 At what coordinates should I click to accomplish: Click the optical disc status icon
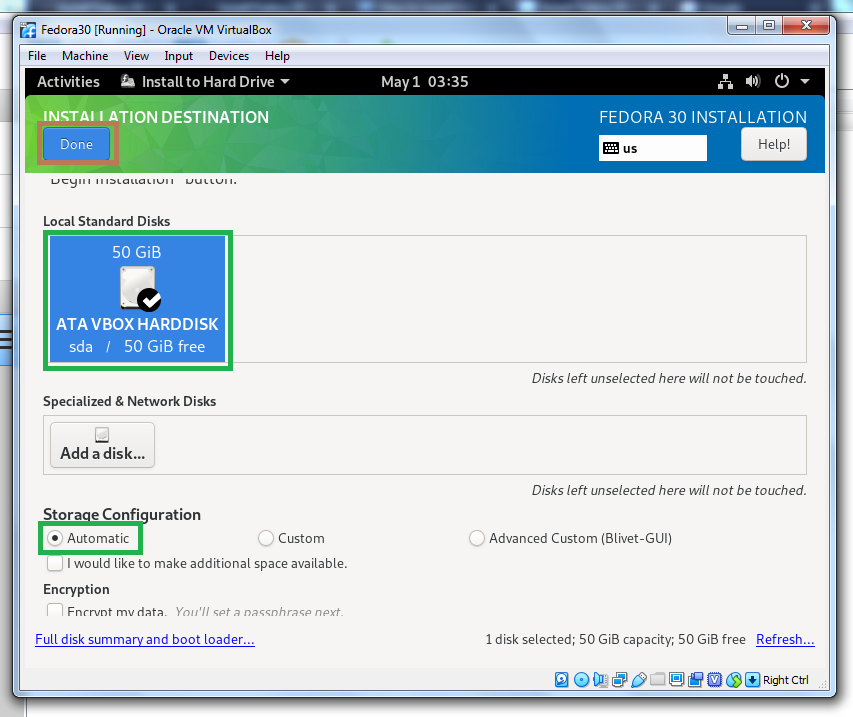point(581,679)
